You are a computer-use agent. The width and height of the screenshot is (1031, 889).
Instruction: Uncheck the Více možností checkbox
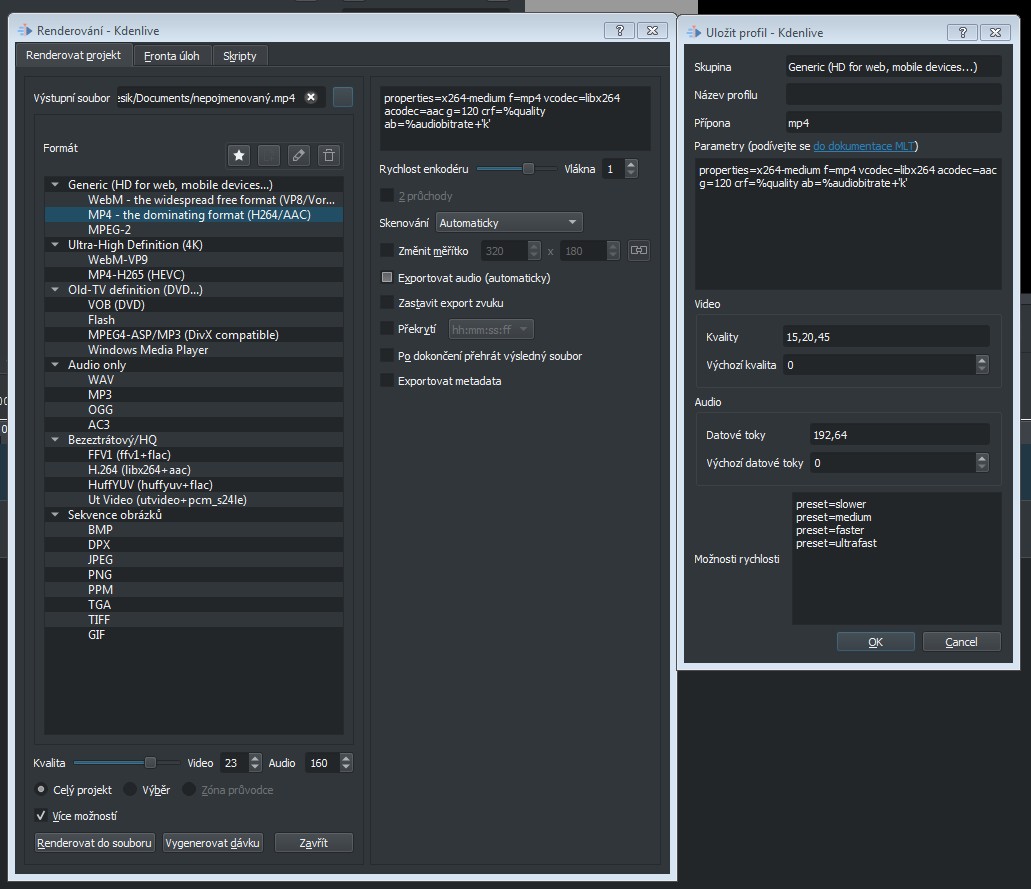[42, 816]
